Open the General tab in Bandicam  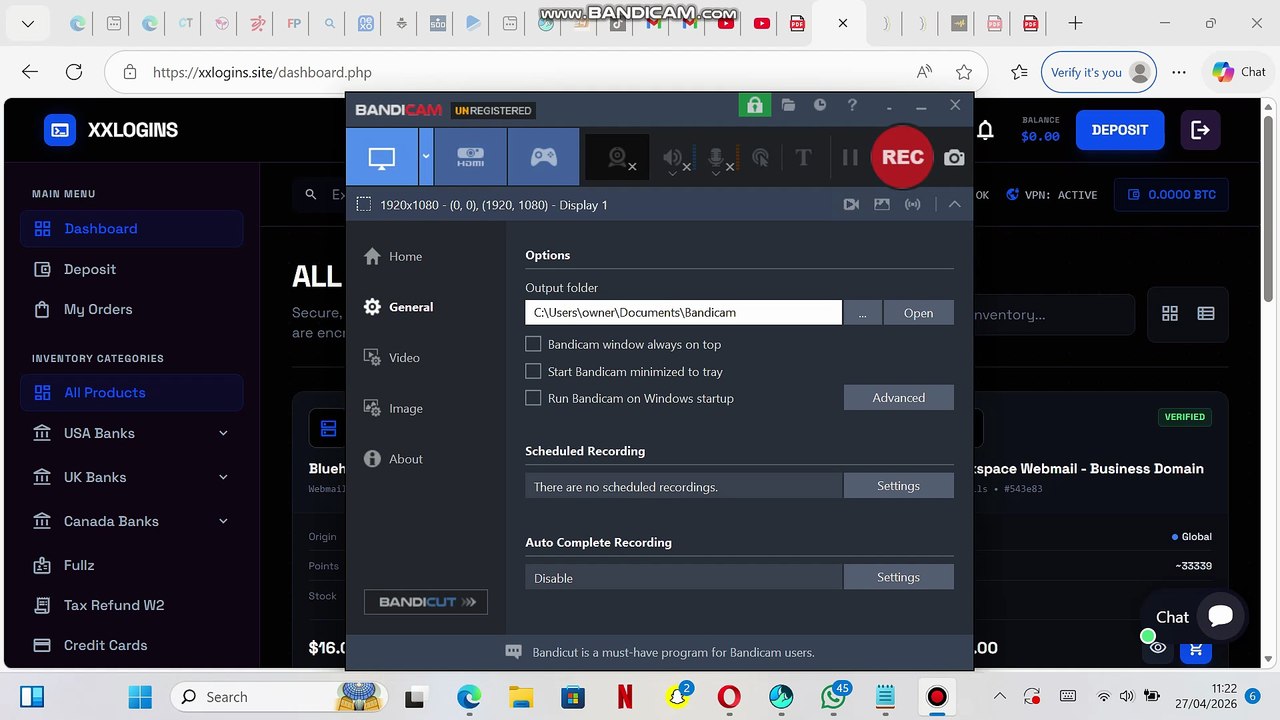(398, 307)
